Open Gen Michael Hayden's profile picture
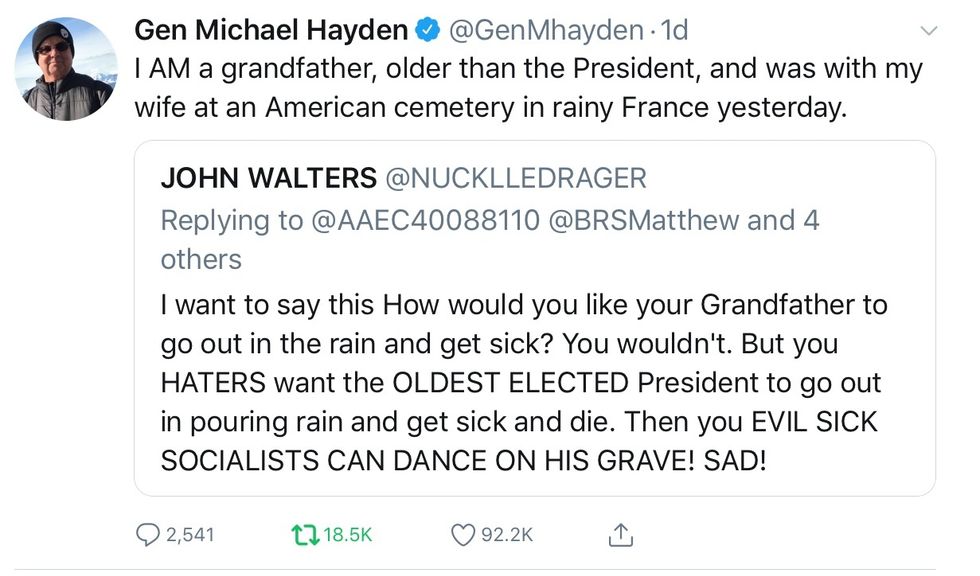980x576 pixels. point(65,69)
